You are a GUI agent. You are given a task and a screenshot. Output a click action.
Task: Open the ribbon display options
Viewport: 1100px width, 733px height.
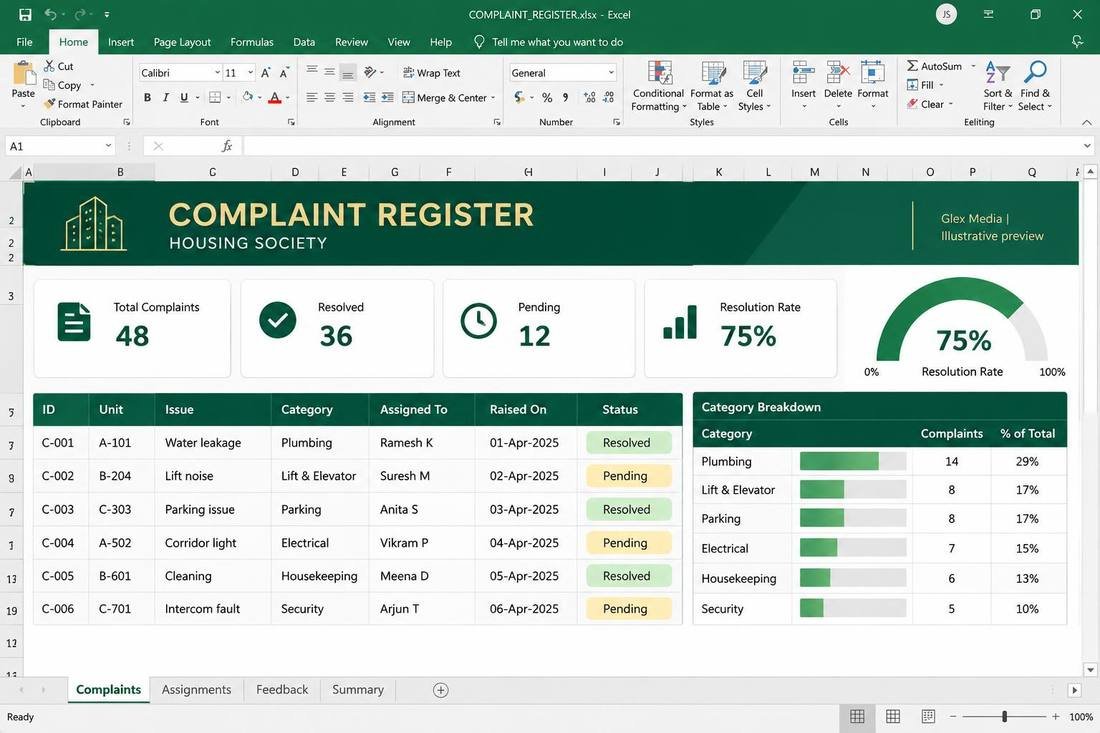tap(988, 14)
